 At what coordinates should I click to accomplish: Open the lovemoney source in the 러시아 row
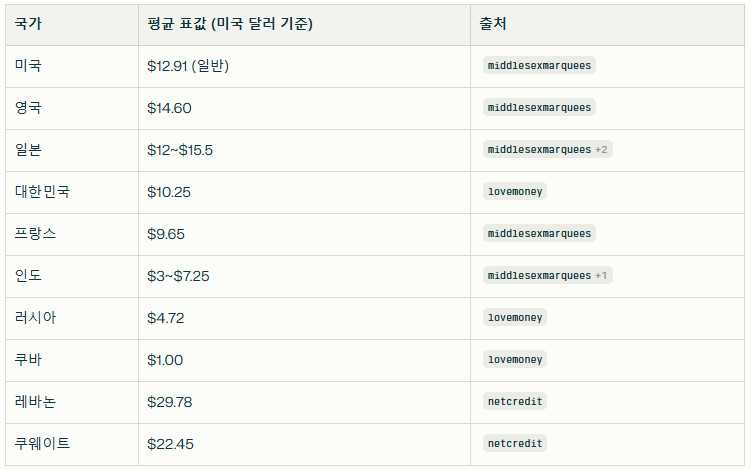pyautogui.click(x=515, y=318)
